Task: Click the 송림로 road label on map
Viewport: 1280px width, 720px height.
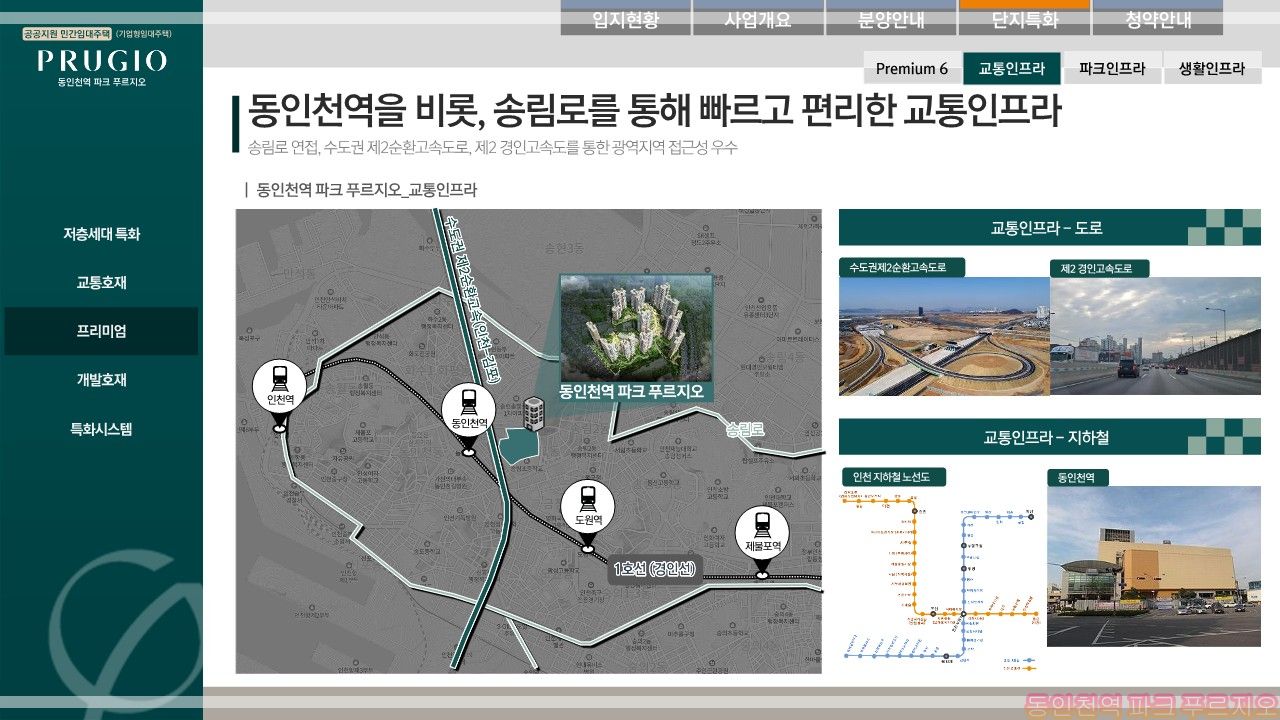Action: tap(745, 430)
